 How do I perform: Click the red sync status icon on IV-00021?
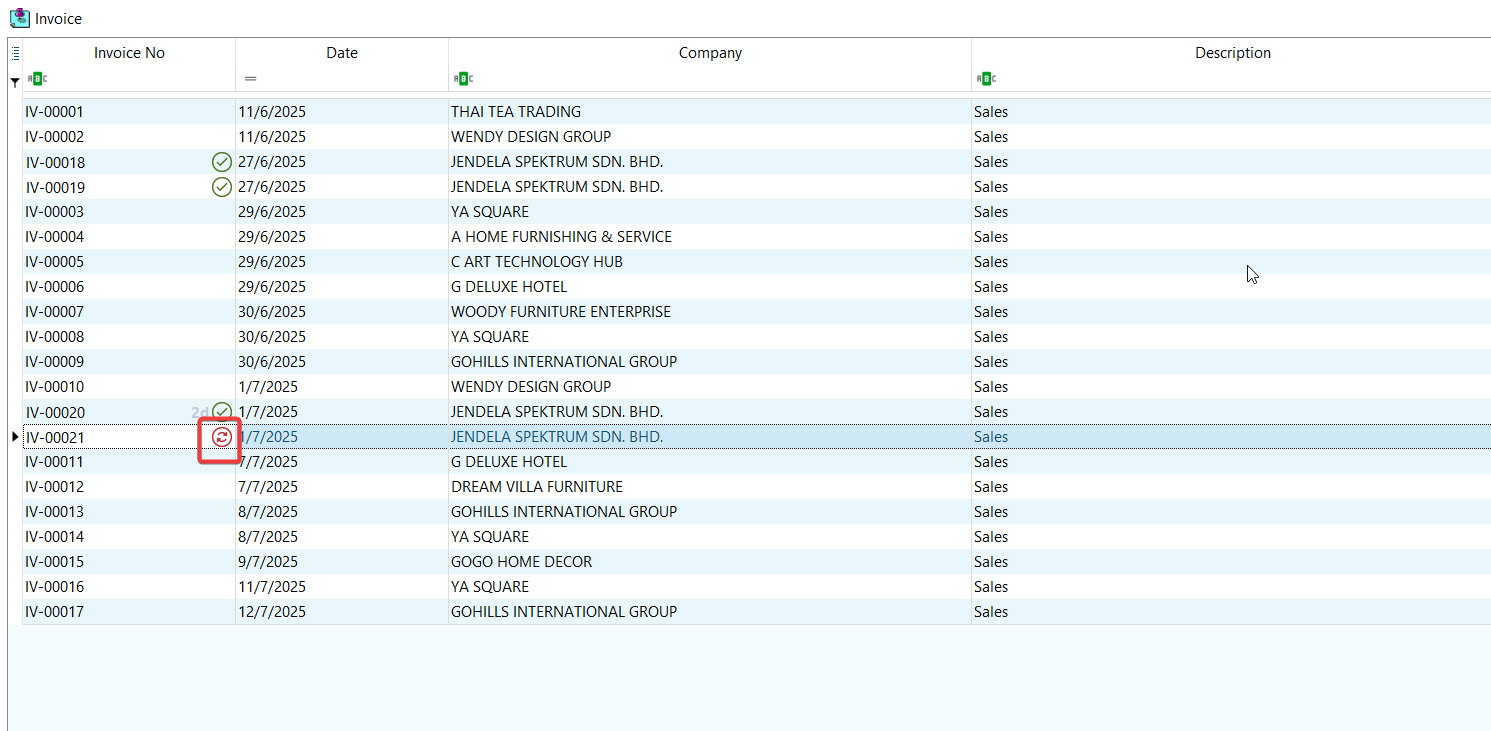[222, 437]
